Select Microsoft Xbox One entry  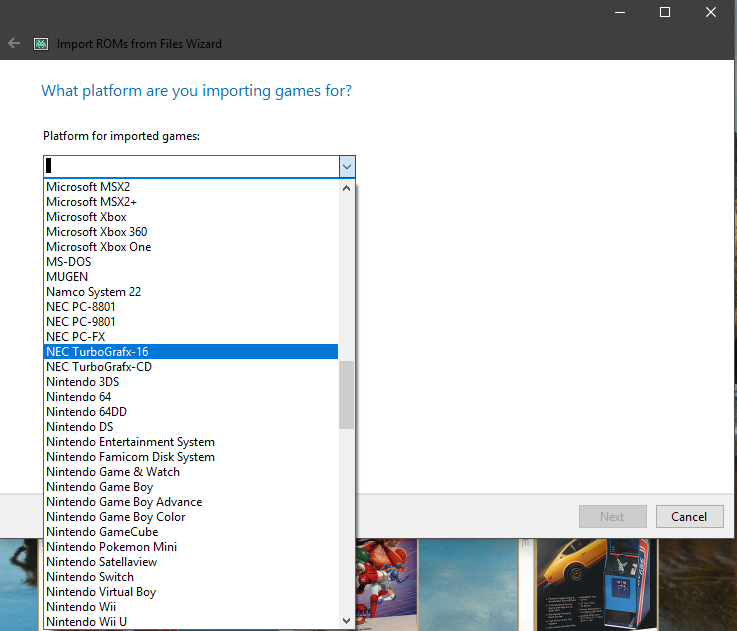coord(191,247)
